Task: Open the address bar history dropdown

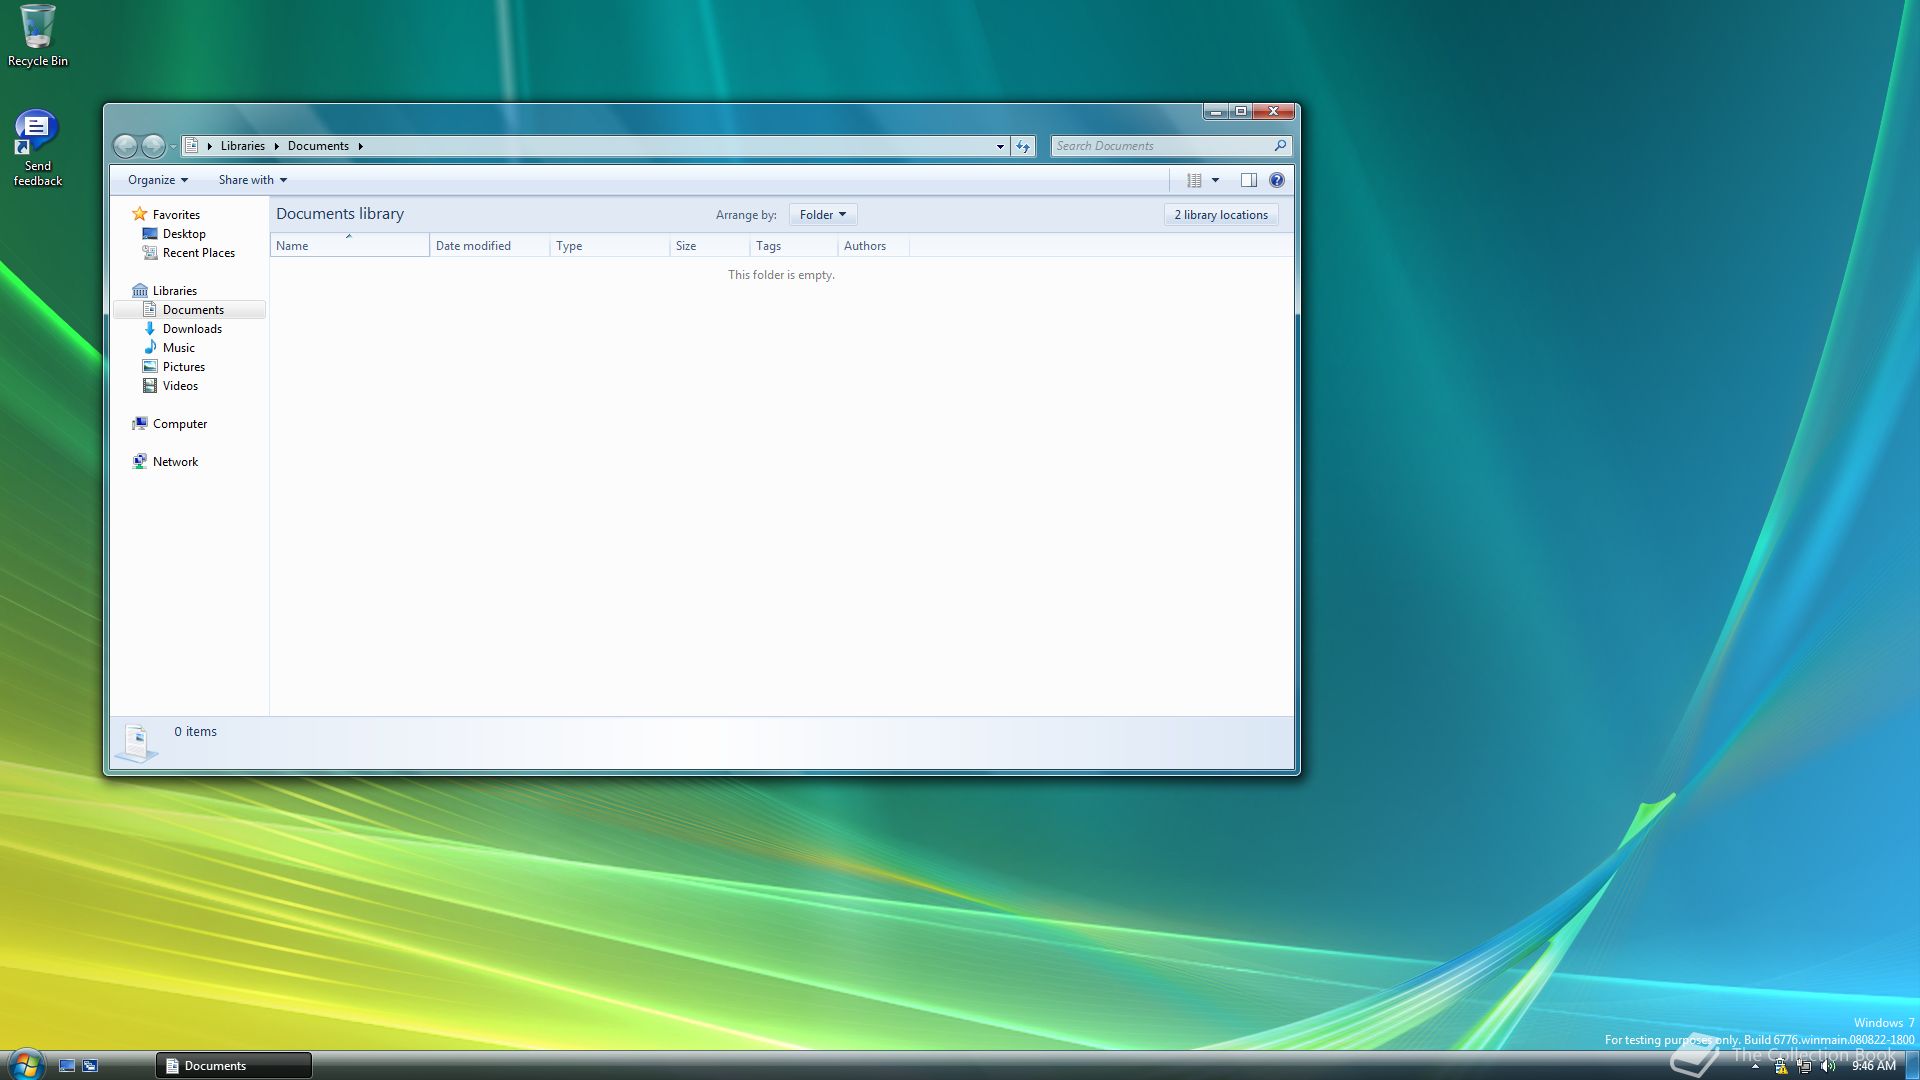Action: click(1000, 146)
